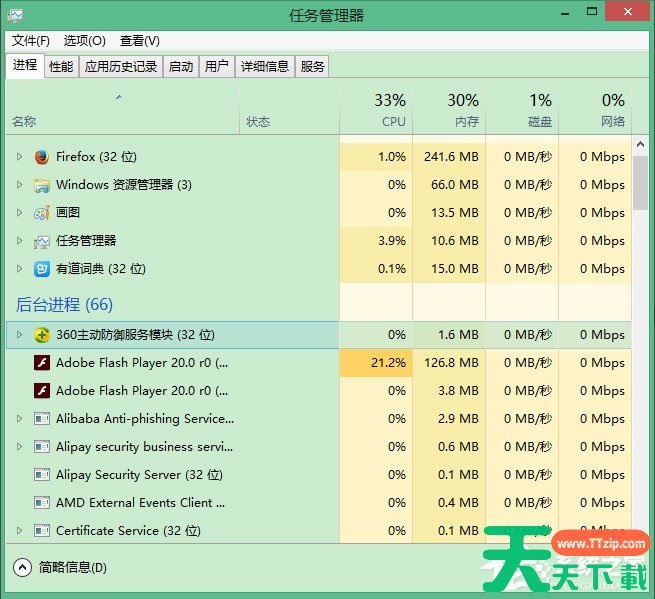
Task: Open the 文件(F) menu
Action: [x=31, y=41]
